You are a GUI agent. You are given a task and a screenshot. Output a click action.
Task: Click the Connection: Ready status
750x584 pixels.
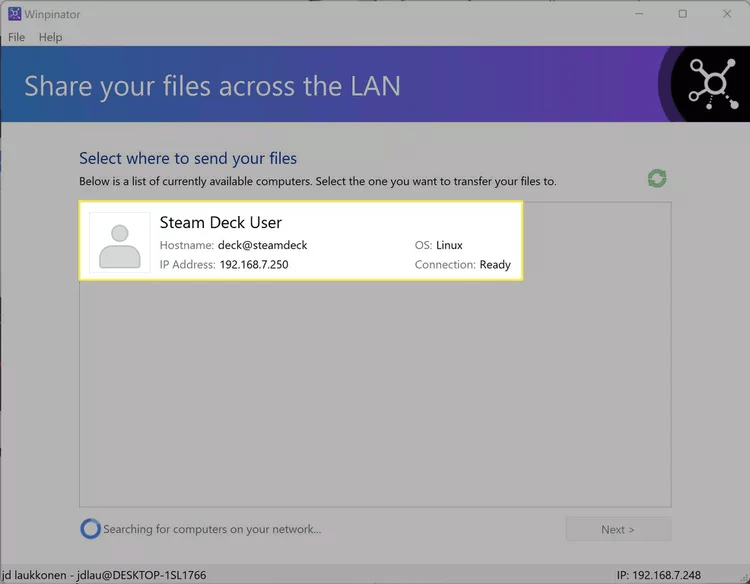pyautogui.click(x=462, y=265)
